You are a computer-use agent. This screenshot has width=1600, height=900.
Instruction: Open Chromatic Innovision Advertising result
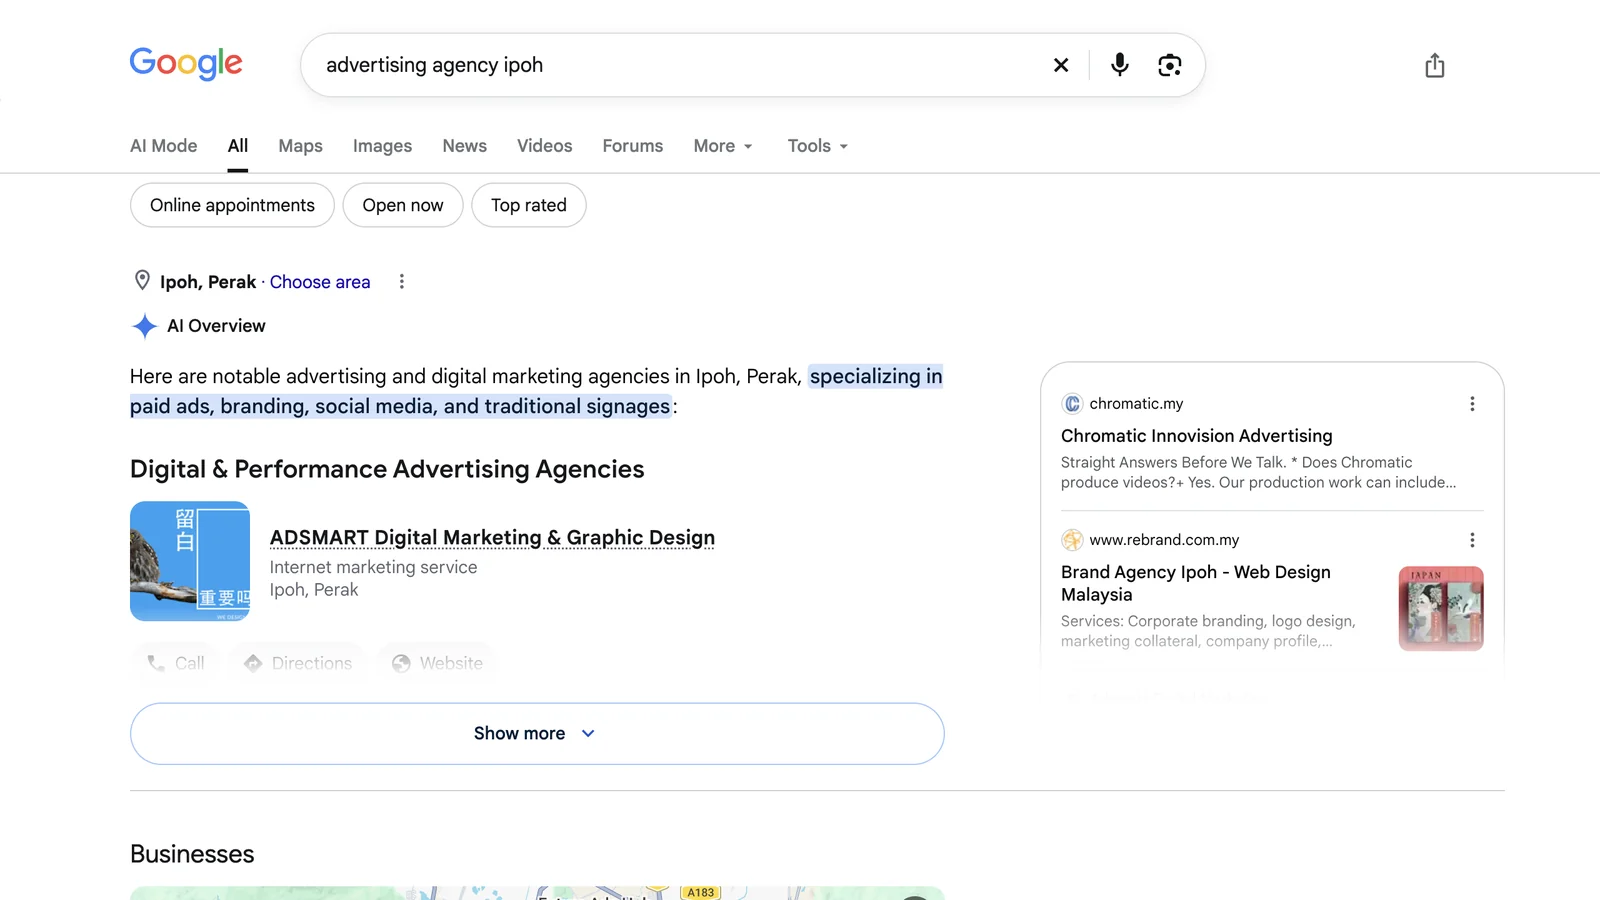(1197, 436)
